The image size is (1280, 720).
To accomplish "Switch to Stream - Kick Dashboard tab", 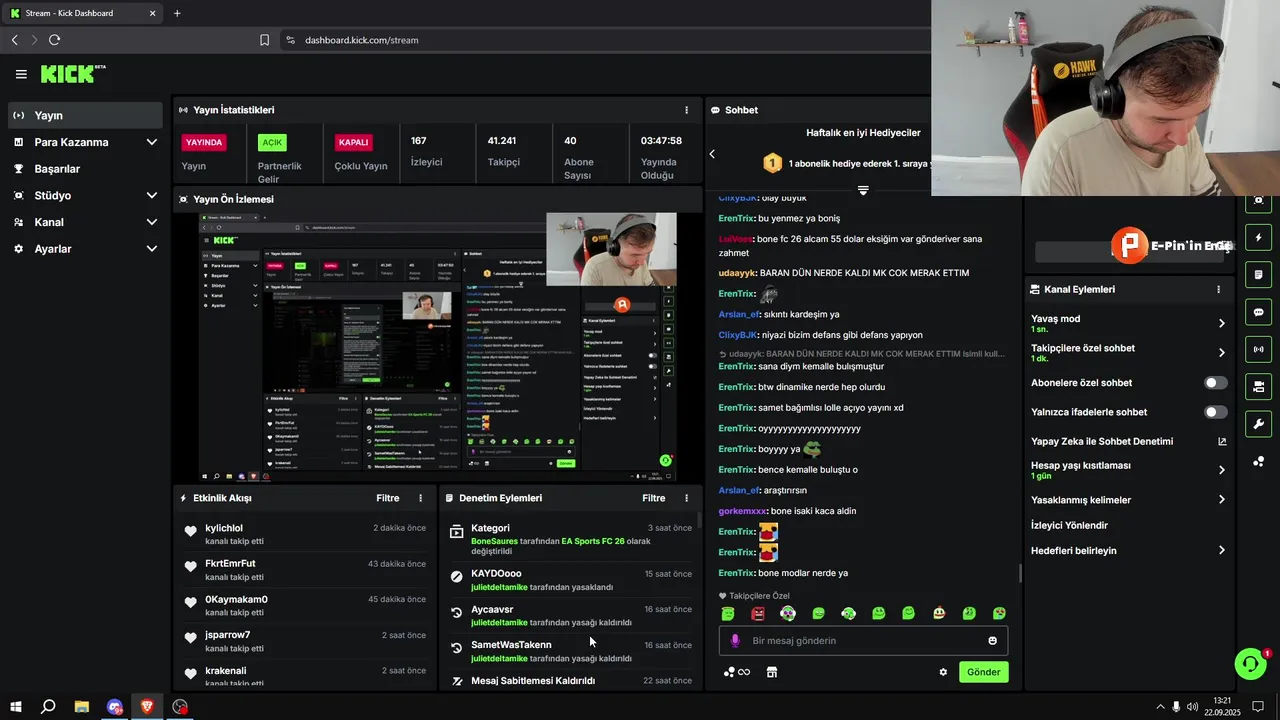I will (83, 13).
